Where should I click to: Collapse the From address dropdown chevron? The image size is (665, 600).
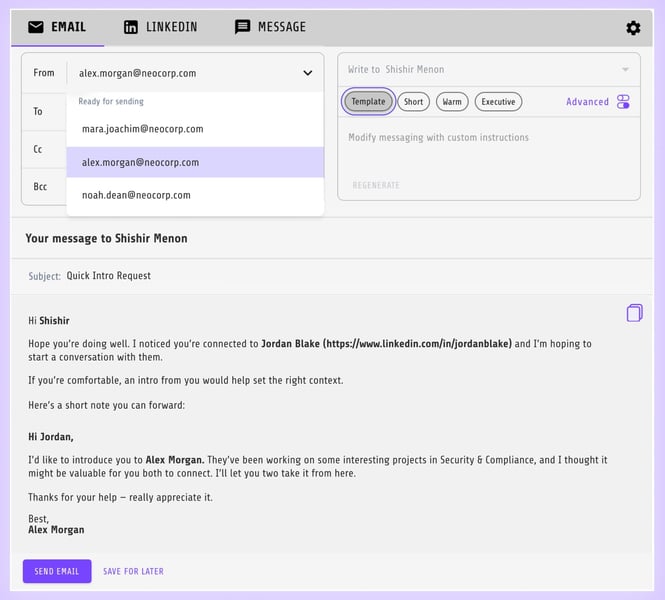307,73
